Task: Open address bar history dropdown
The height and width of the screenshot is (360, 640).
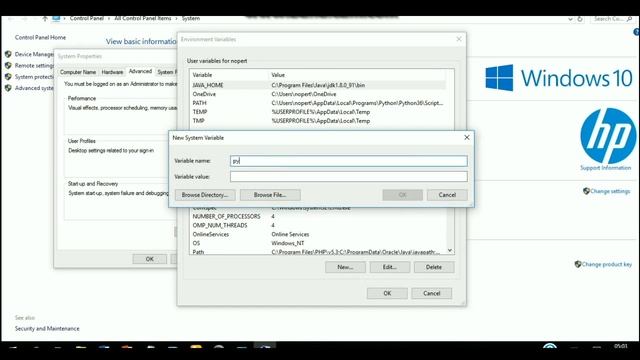Action: tap(570, 19)
